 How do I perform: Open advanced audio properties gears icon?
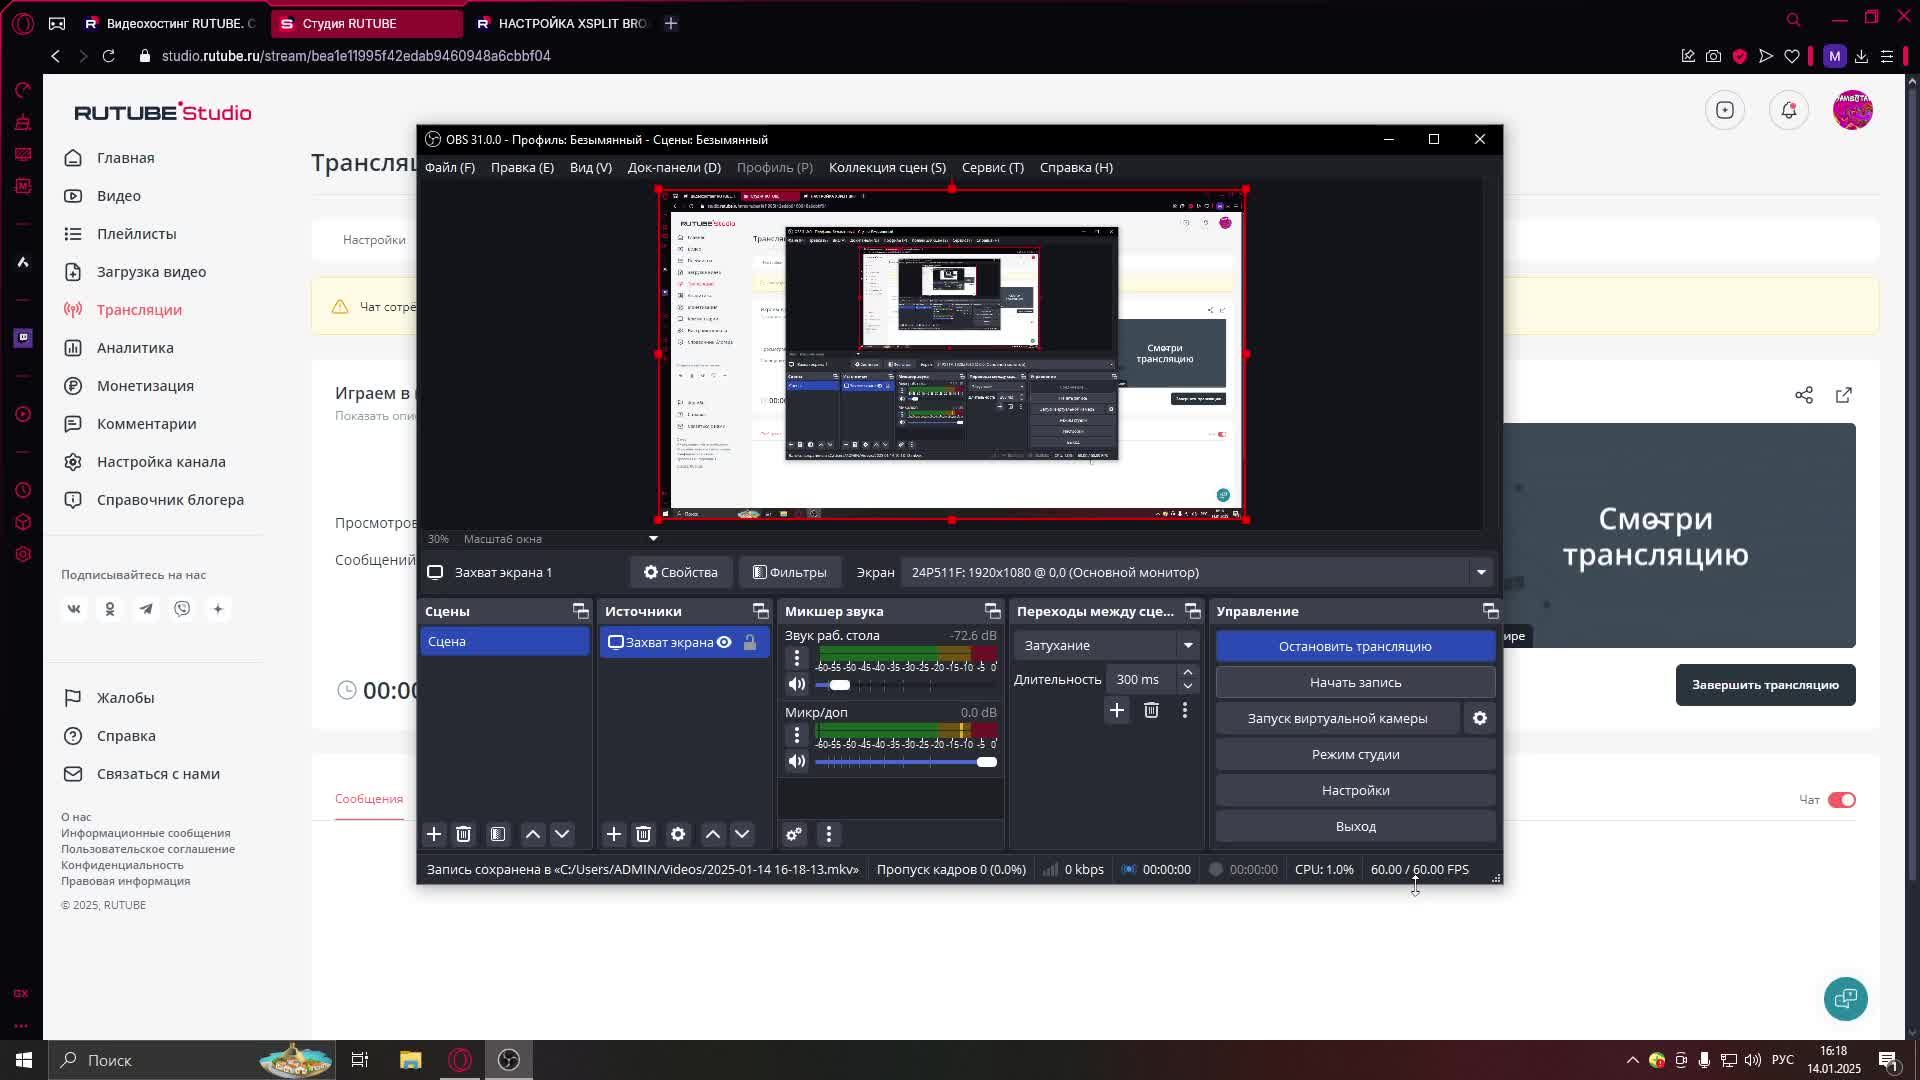(x=794, y=834)
